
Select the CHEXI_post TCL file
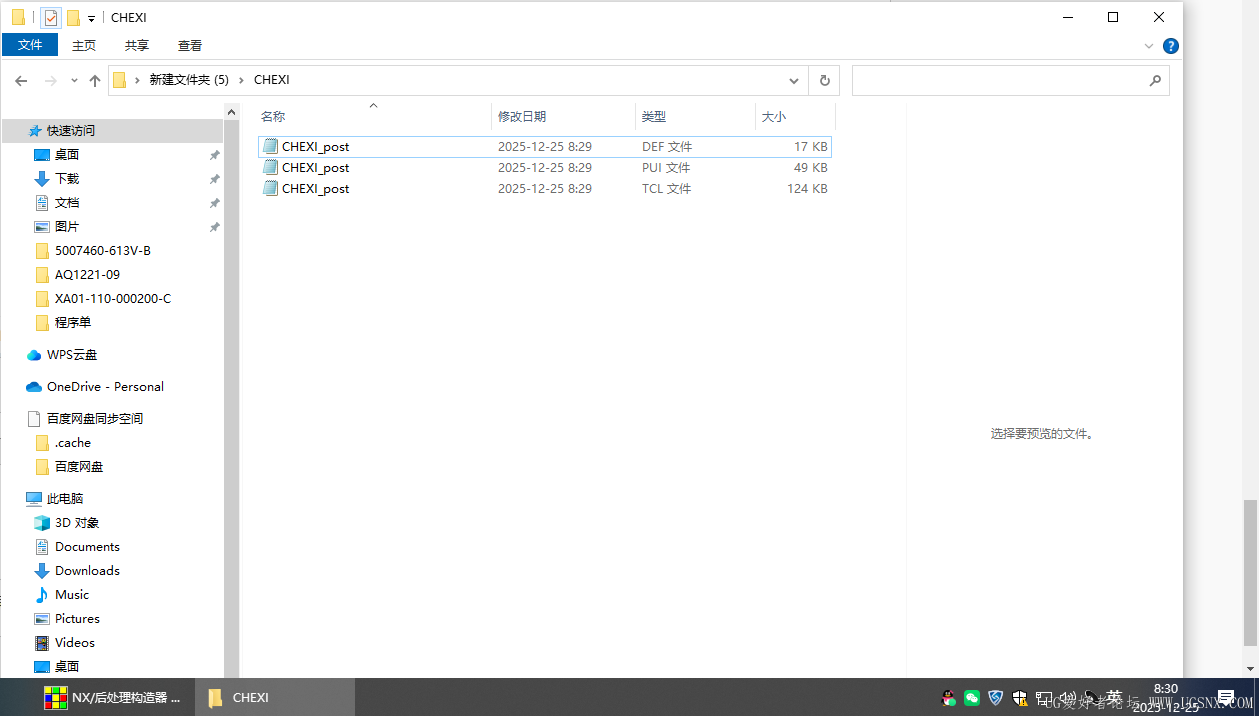point(545,188)
